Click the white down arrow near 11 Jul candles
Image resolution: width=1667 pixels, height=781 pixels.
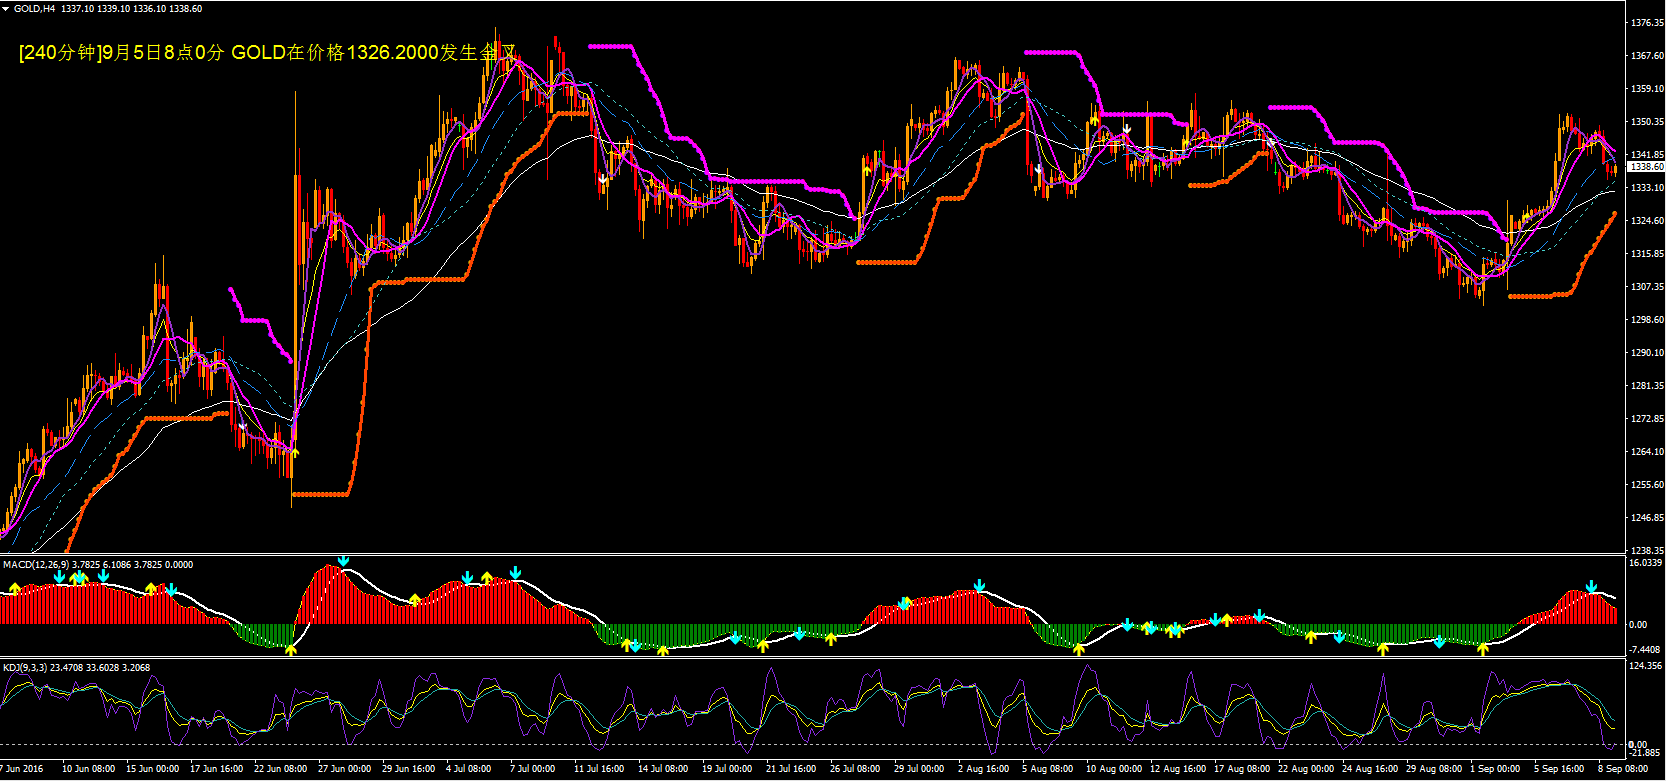[x=604, y=180]
